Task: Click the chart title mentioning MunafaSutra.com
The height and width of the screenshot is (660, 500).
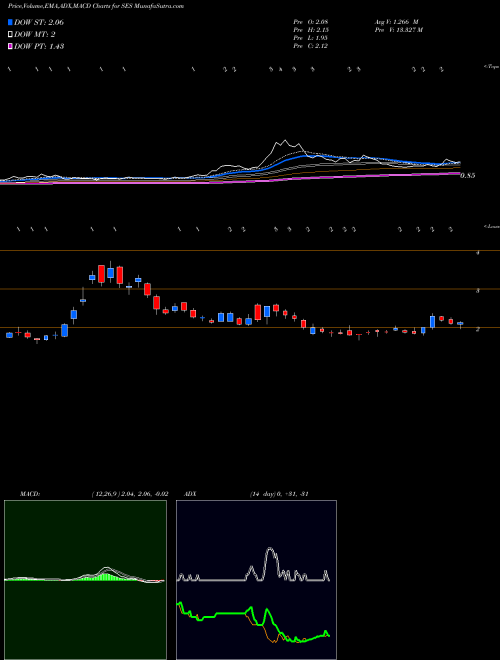Action: [96, 6]
